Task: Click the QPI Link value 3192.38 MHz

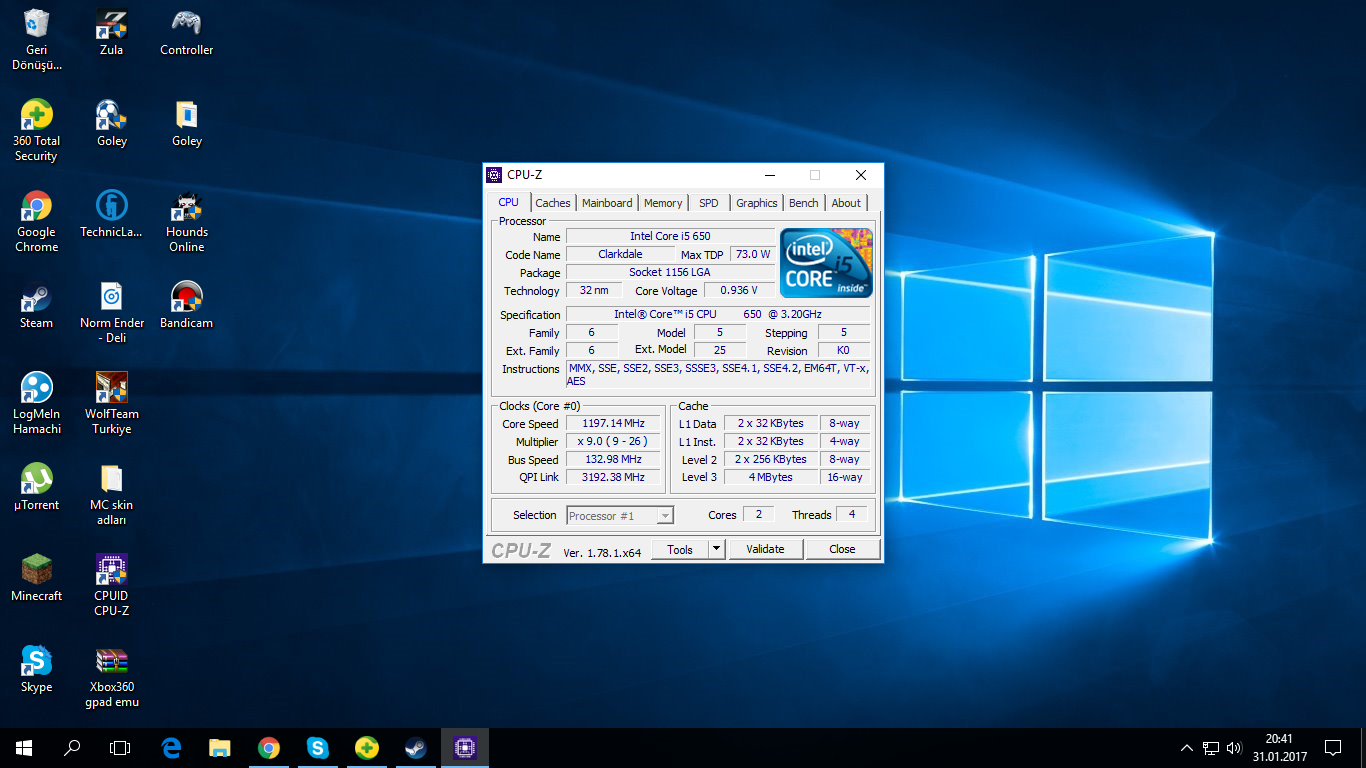Action: pyautogui.click(x=613, y=477)
